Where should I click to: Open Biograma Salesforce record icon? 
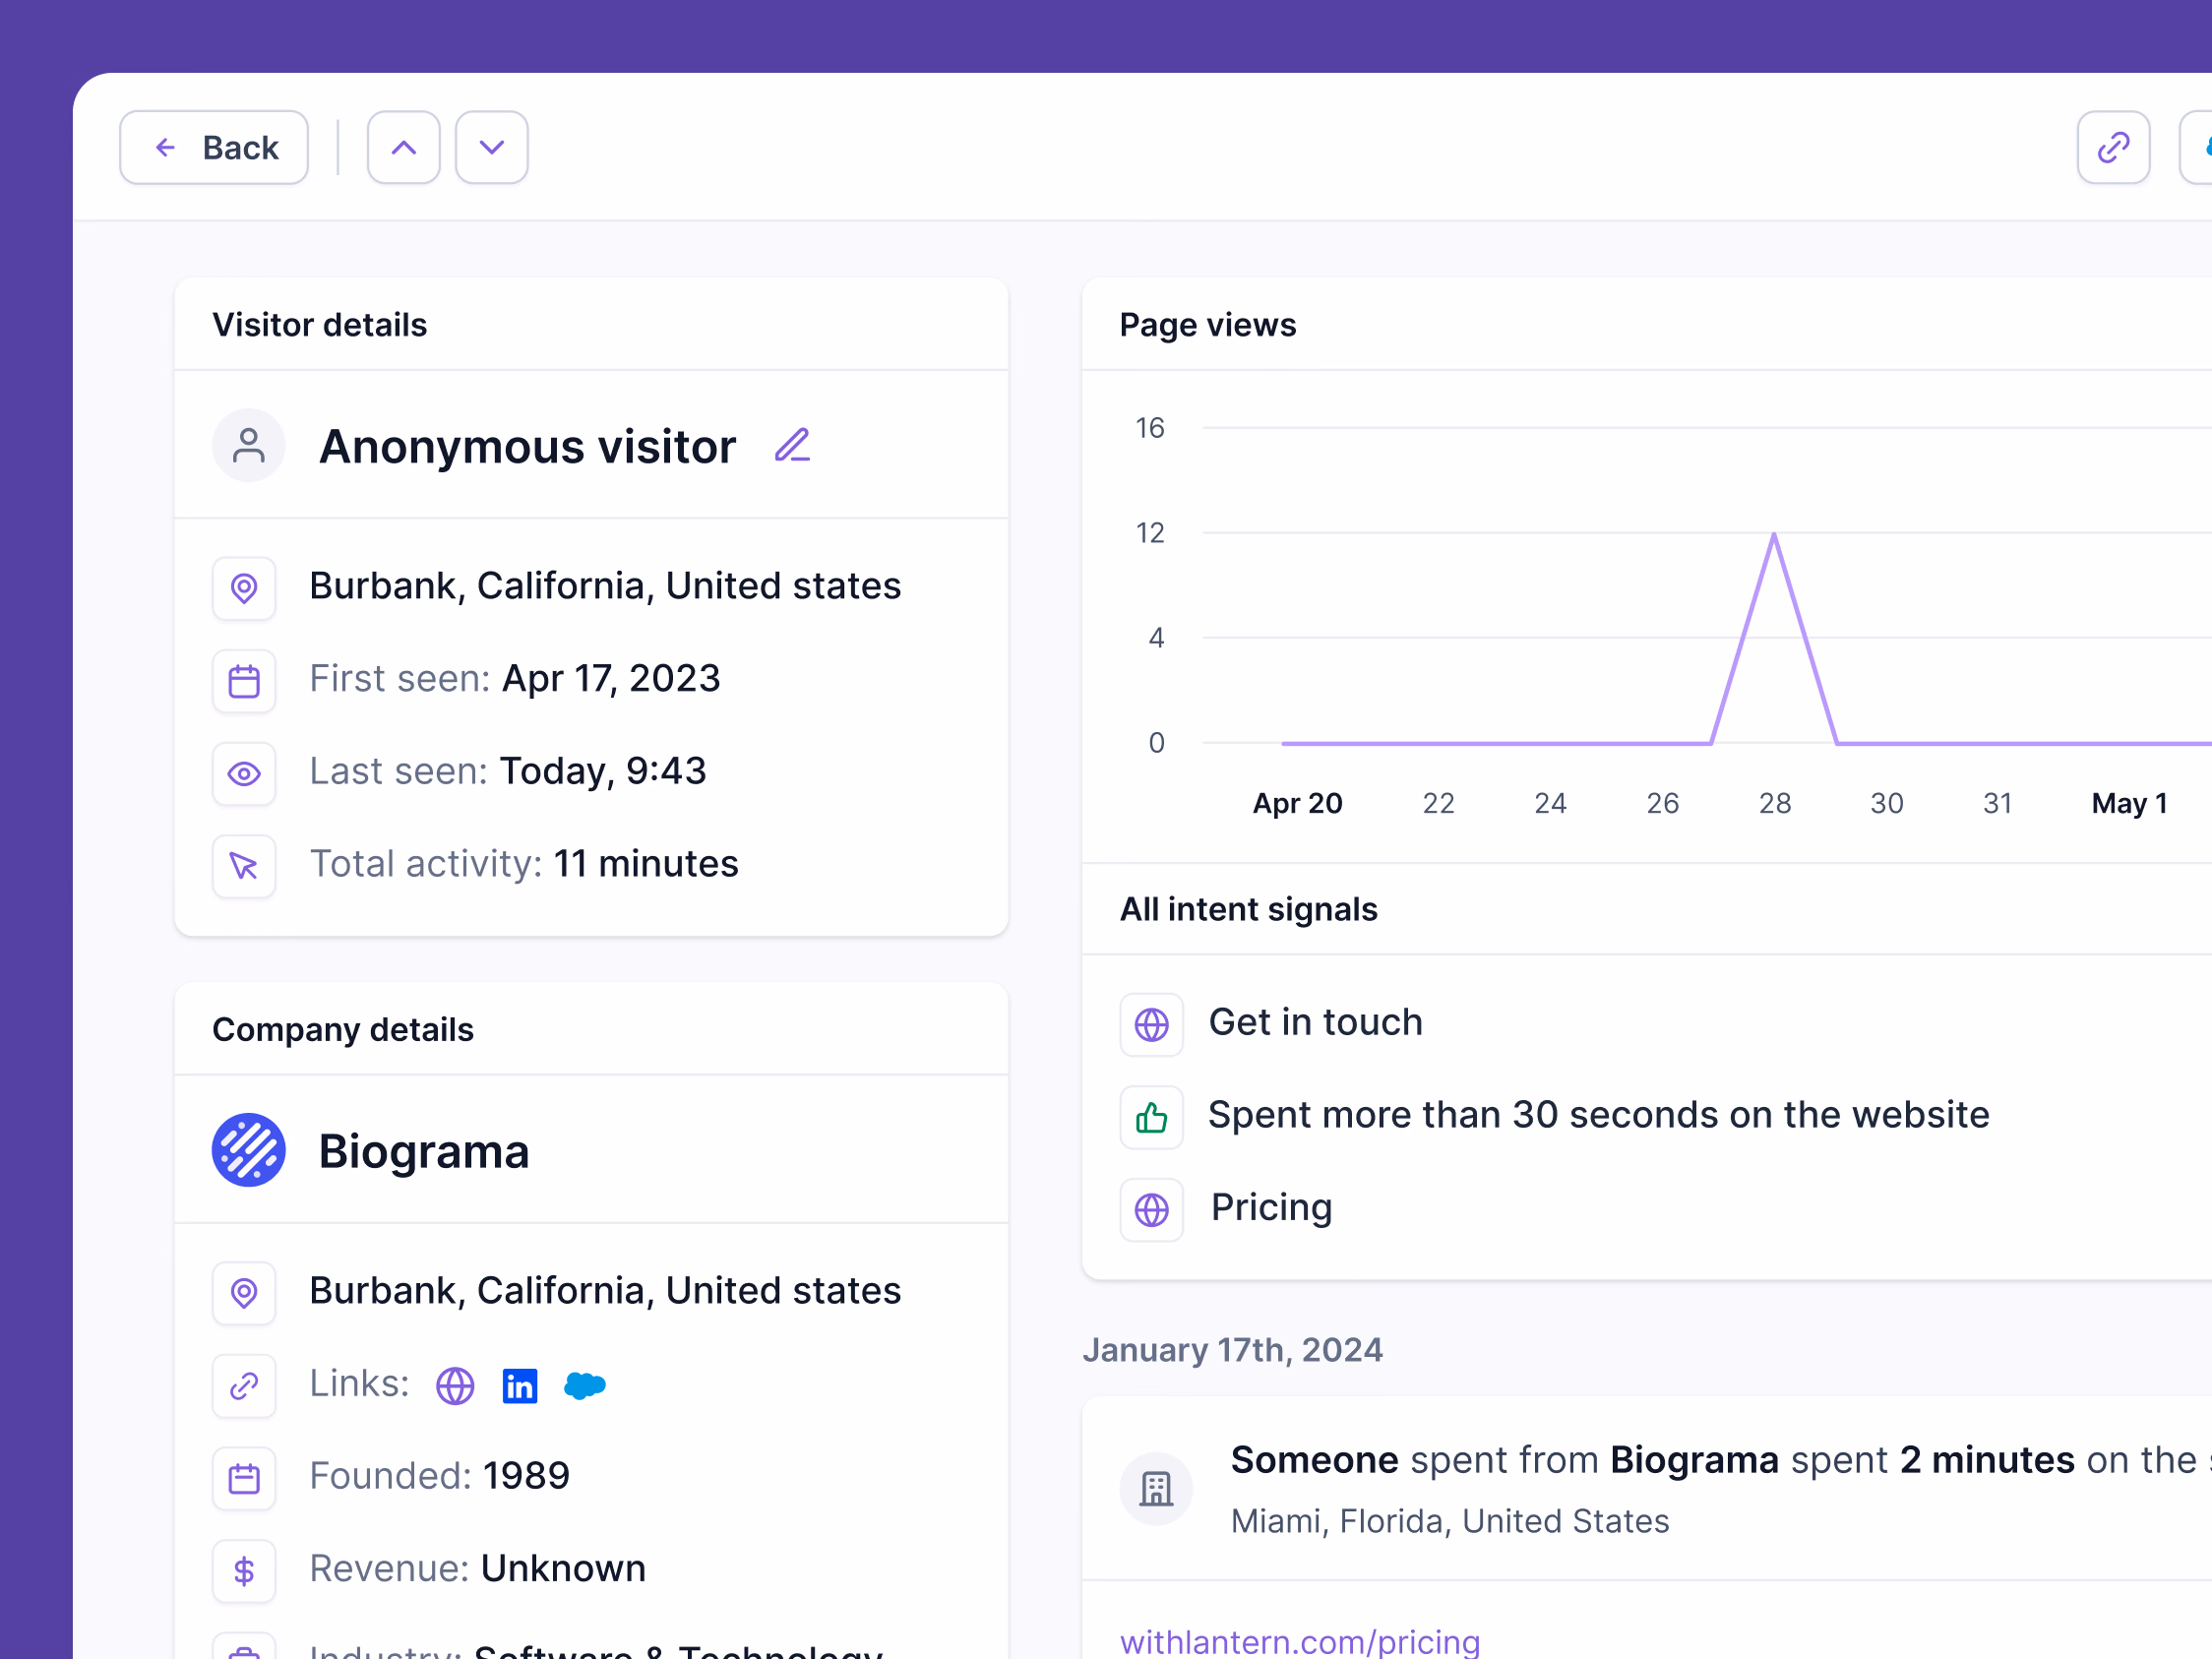click(585, 1385)
